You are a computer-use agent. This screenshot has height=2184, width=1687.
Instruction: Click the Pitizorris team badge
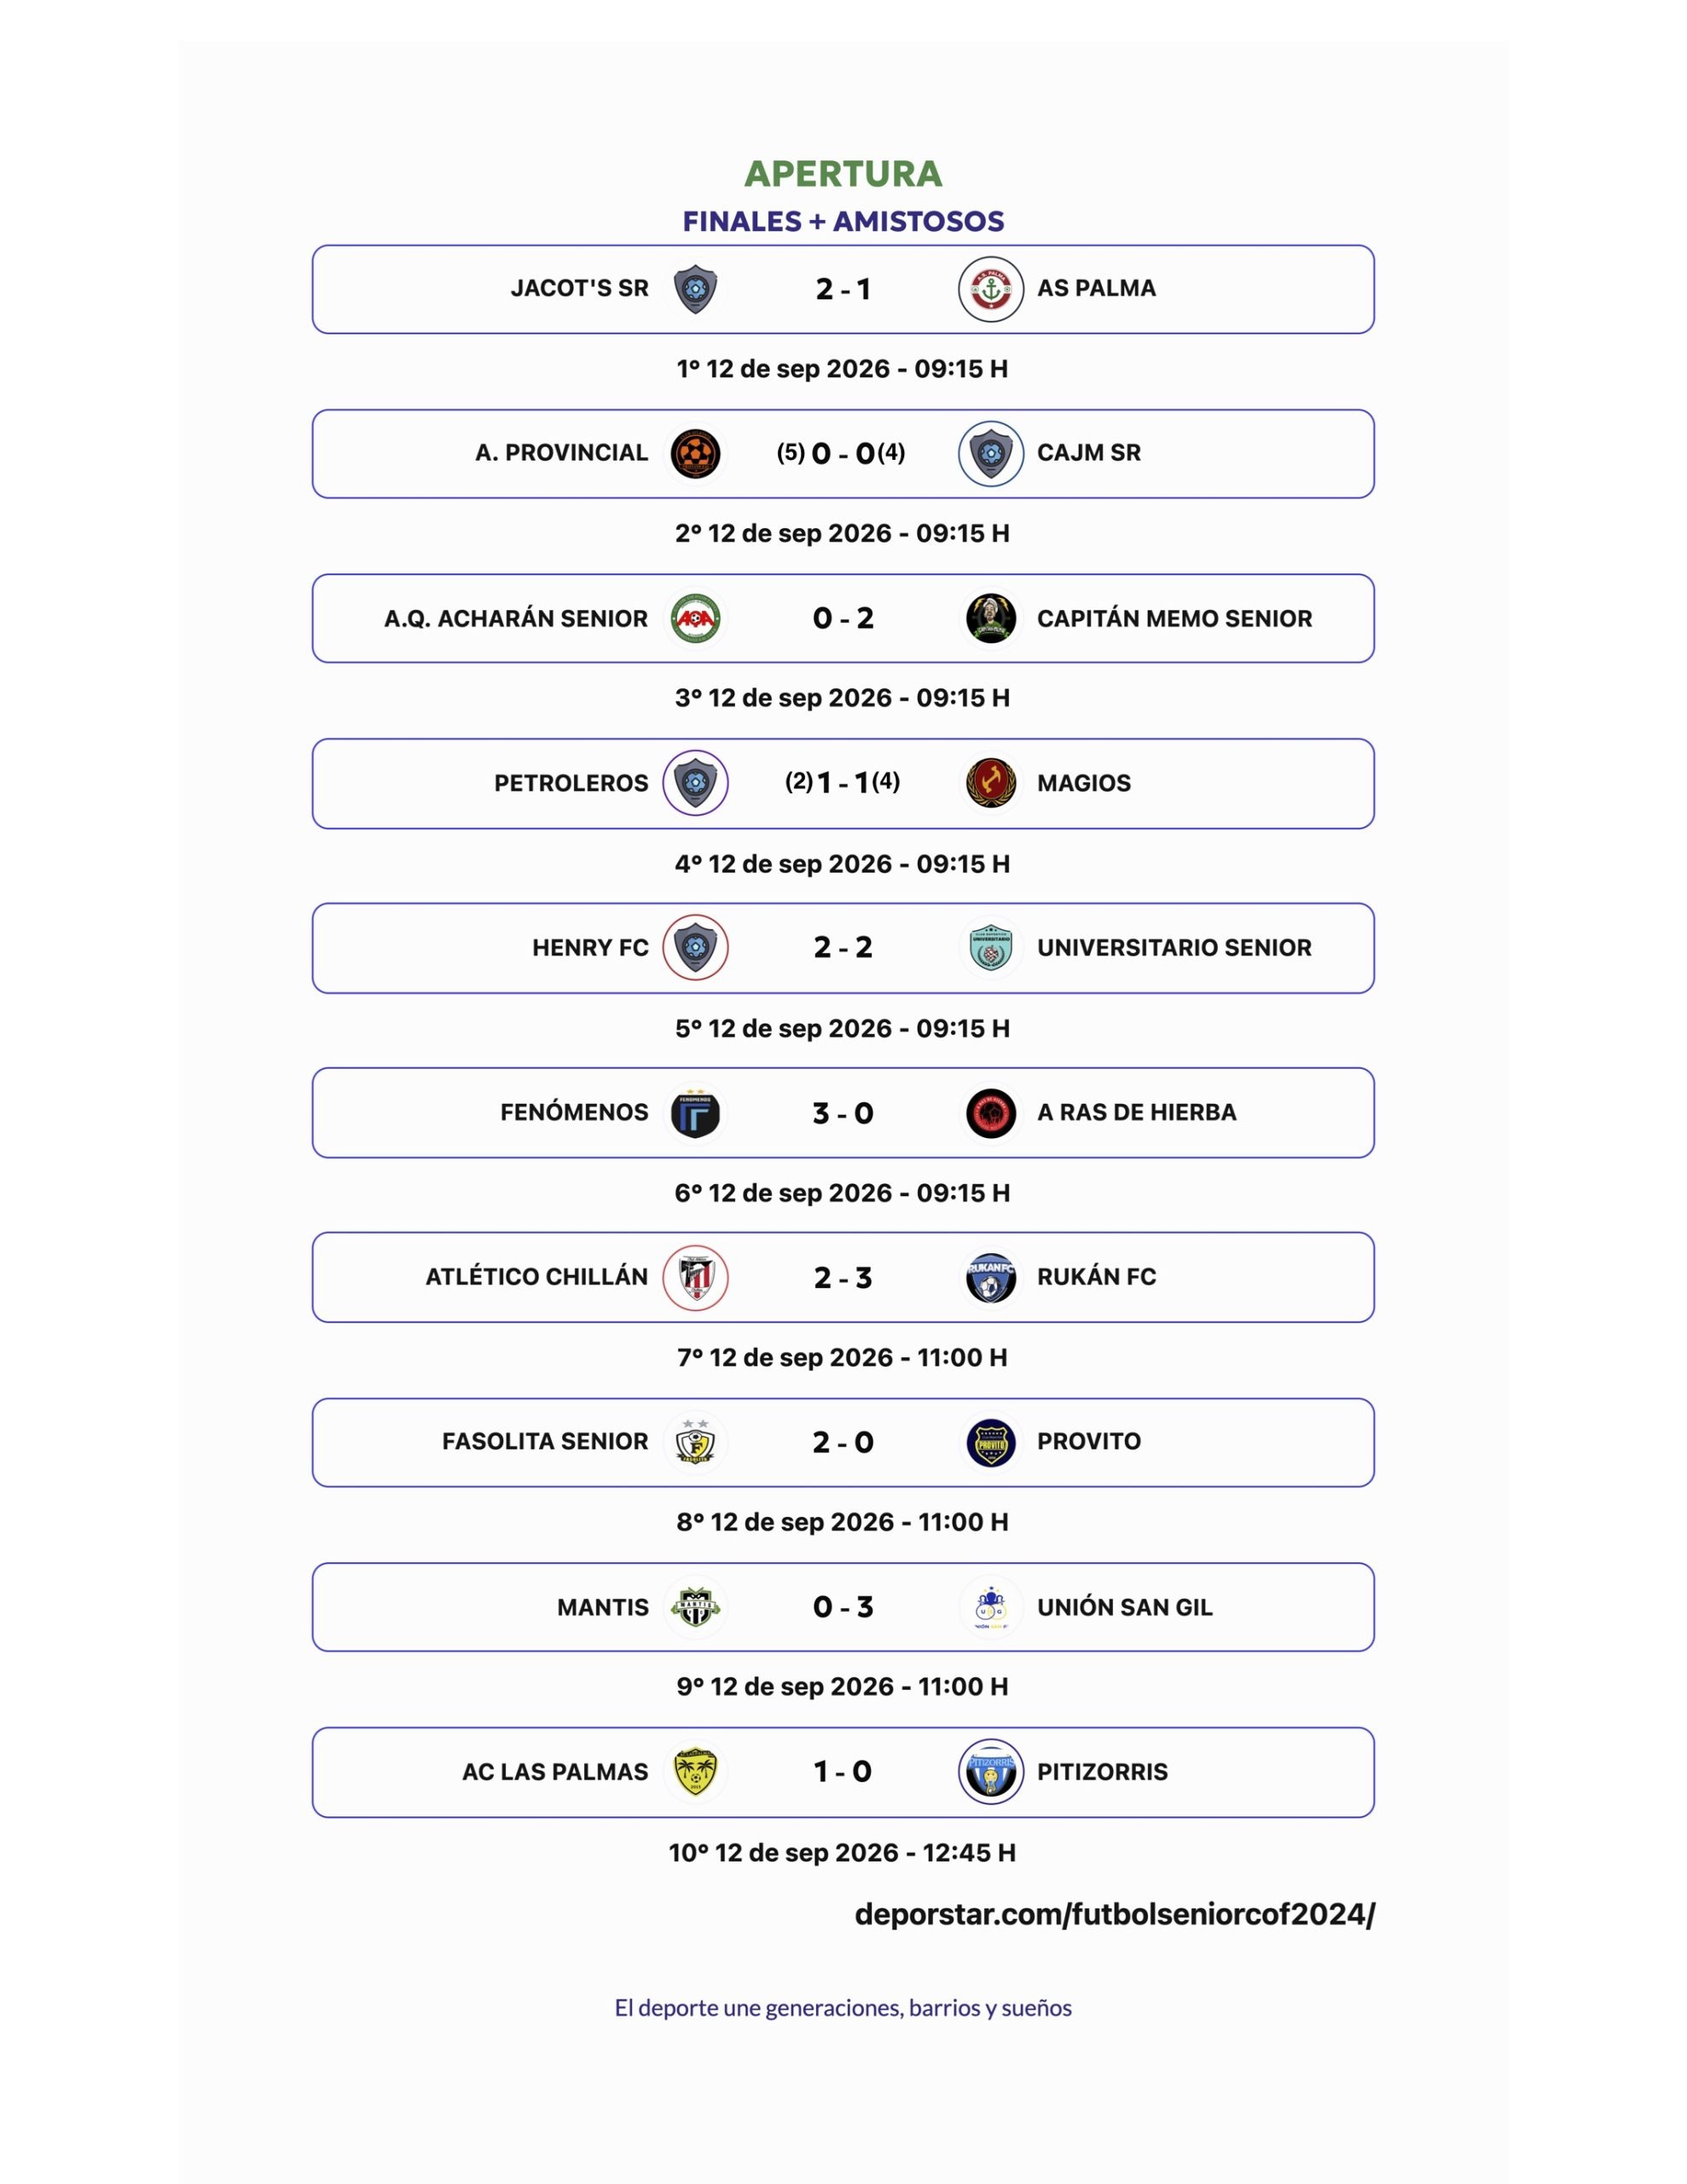pyautogui.click(x=990, y=1772)
